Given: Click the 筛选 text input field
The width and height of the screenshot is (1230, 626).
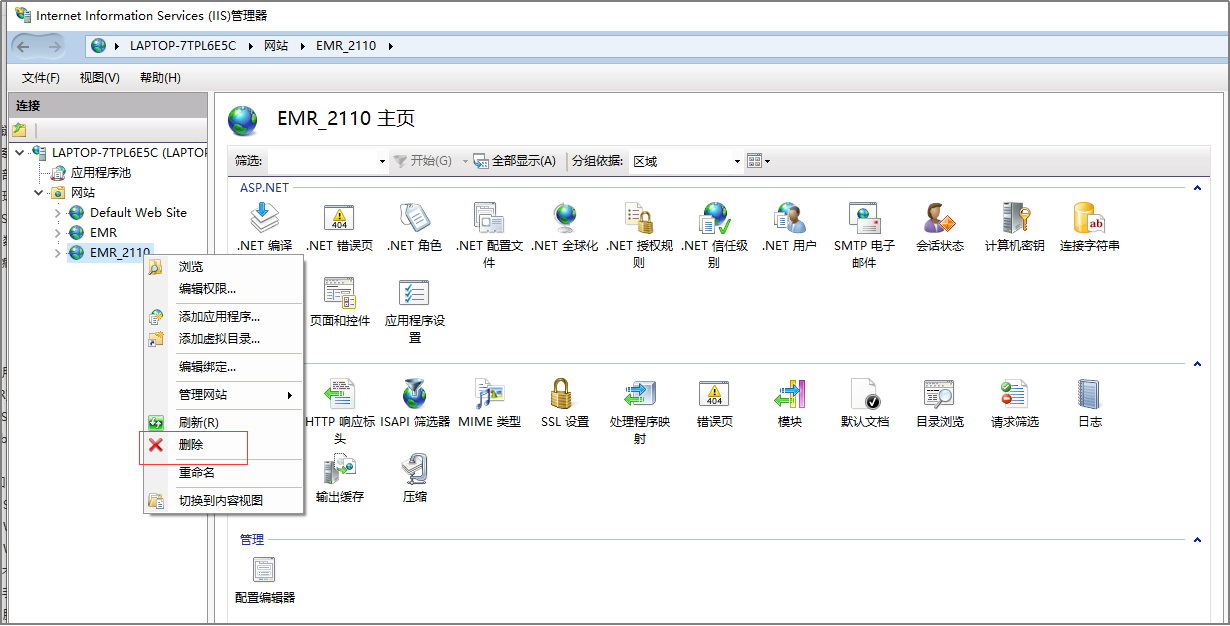Looking at the screenshot, I should tap(321, 161).
